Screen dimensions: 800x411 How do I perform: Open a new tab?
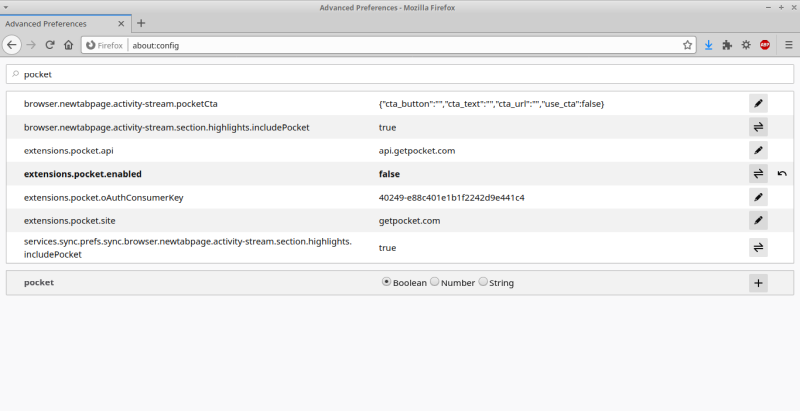(x=141, y=23)
